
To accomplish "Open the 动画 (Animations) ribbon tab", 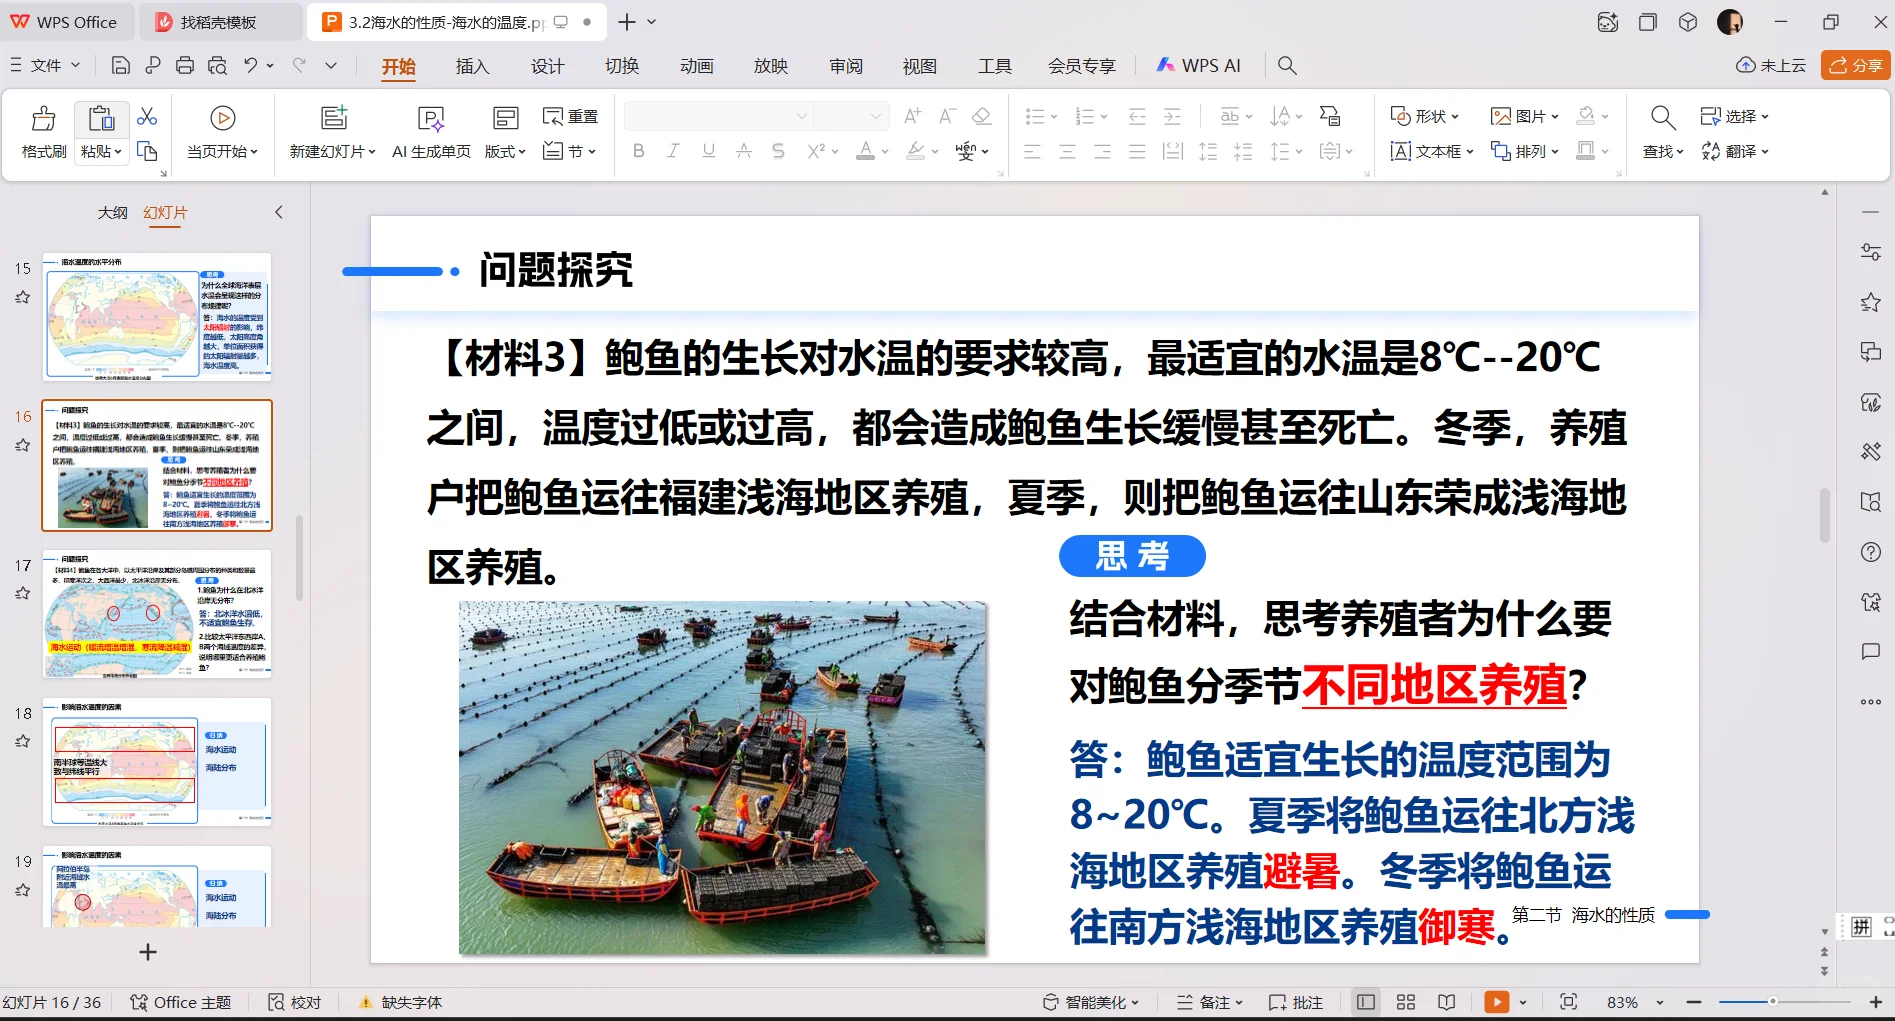I will point(697,66).
